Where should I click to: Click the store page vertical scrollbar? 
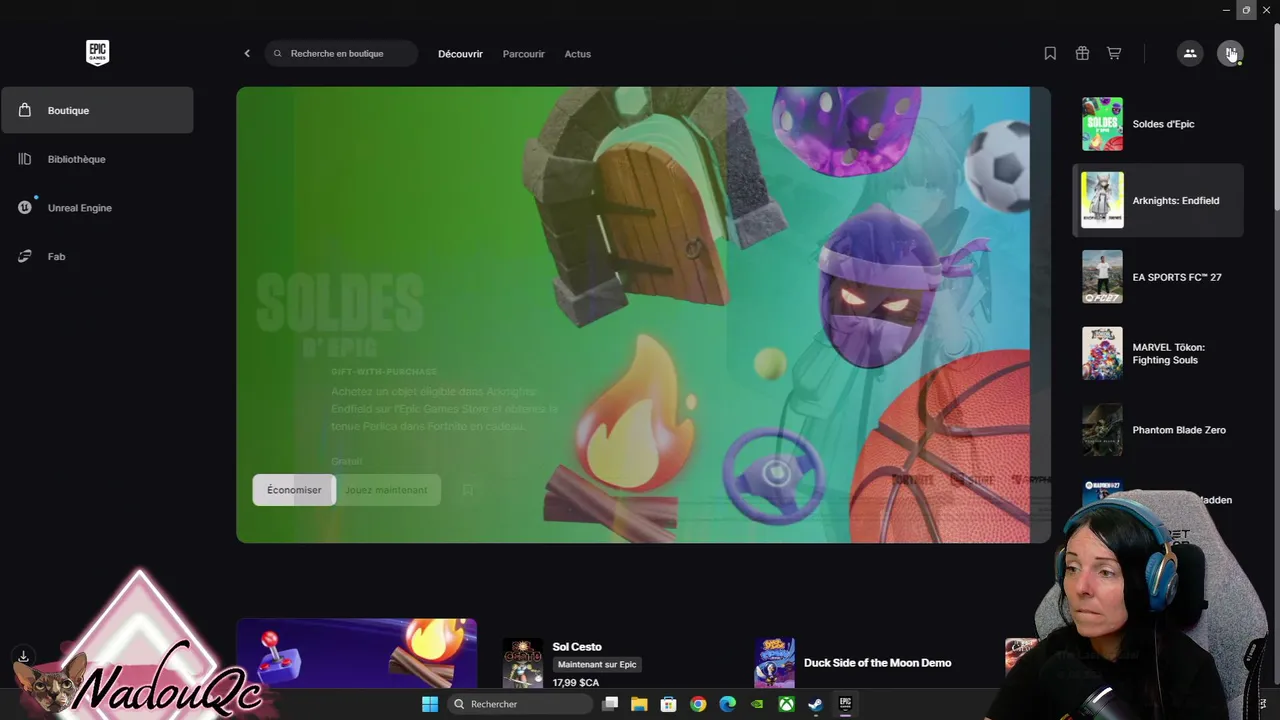tap(1275, 115)
